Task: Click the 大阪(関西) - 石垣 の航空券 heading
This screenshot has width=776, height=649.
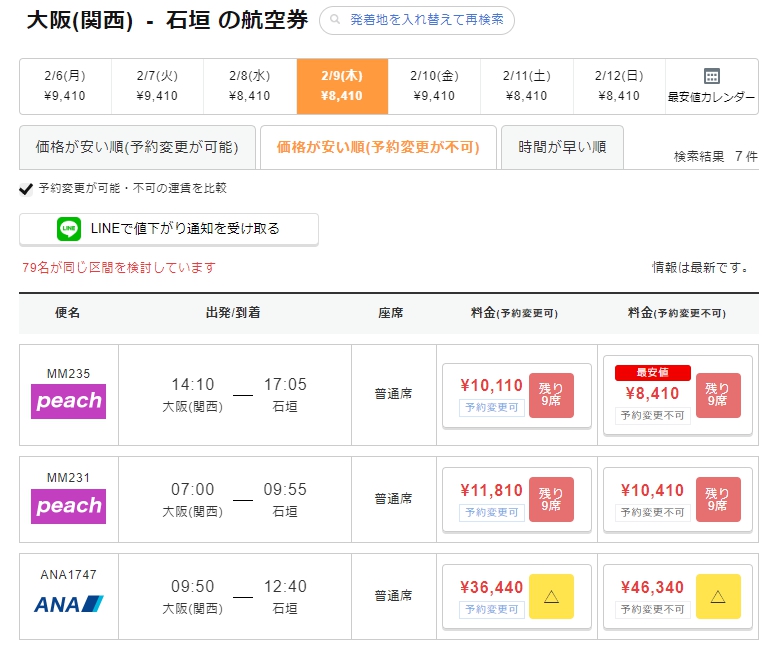Action: (x=167, y=21)
